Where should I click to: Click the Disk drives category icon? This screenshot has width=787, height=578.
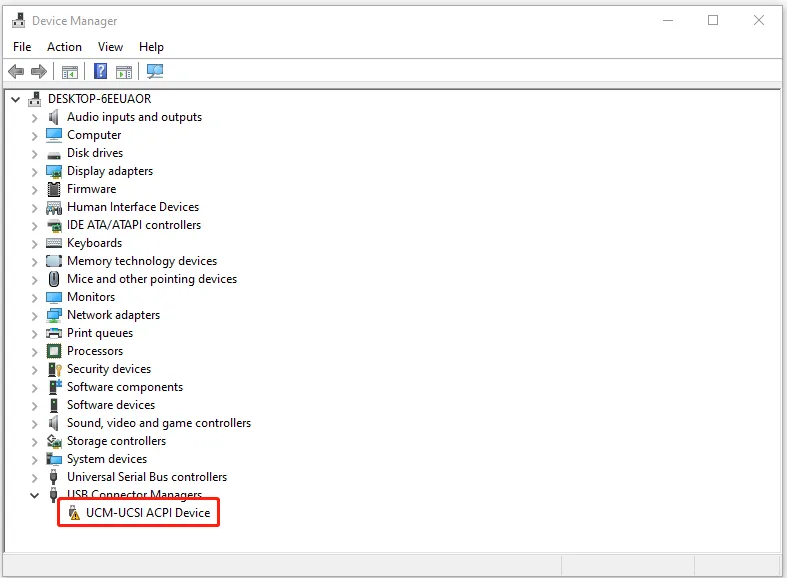coord(54,155)
